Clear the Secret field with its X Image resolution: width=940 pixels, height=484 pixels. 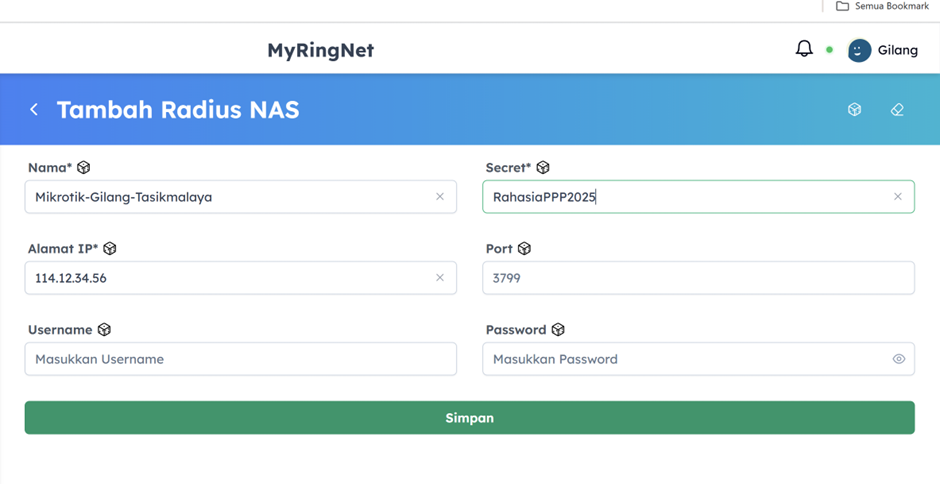[x=898, y=197]
